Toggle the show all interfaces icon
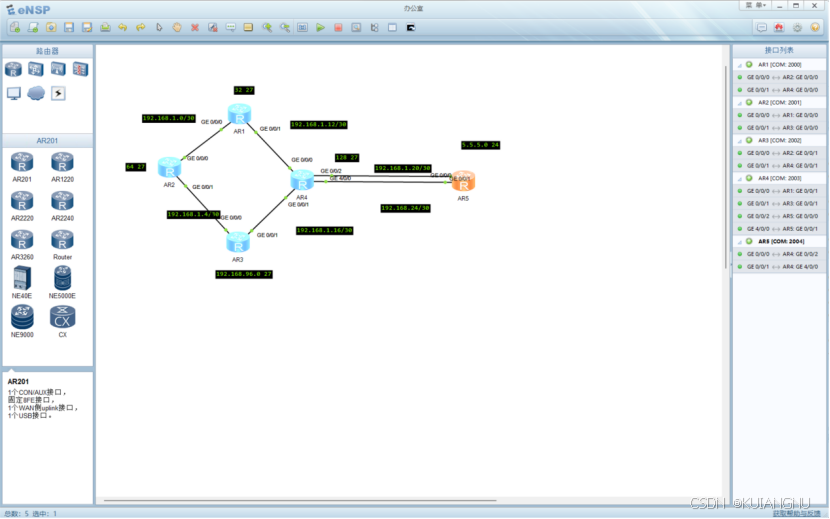The height and width of the screenshot is (519, 830). click(374, 28)
